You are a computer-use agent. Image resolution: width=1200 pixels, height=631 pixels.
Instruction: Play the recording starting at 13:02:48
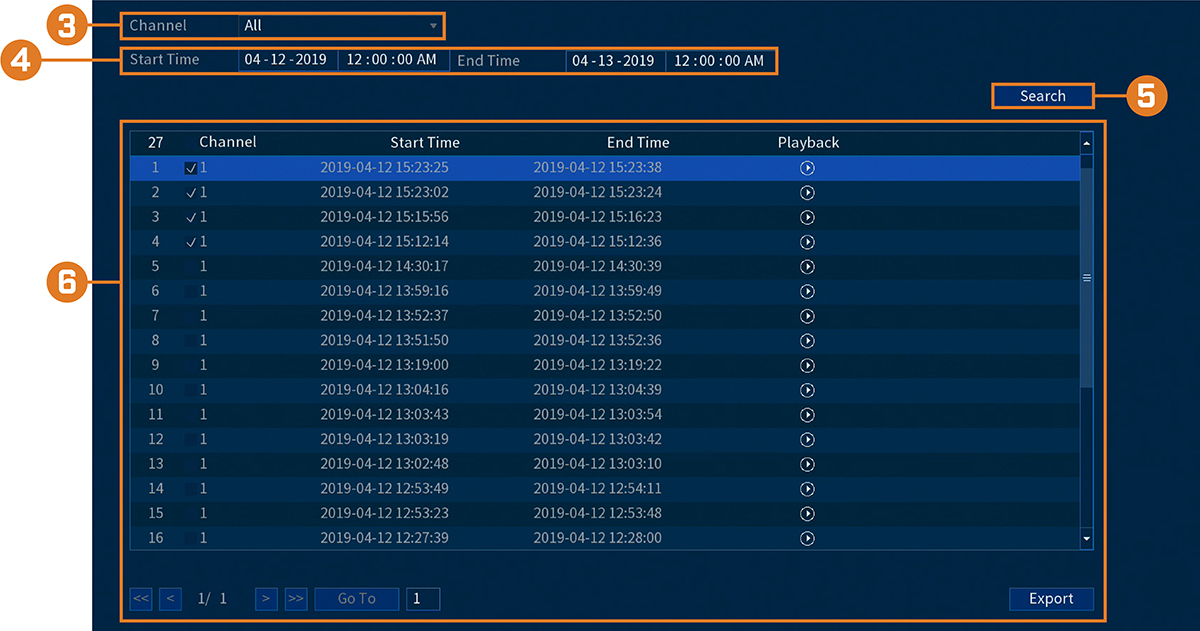807,464
